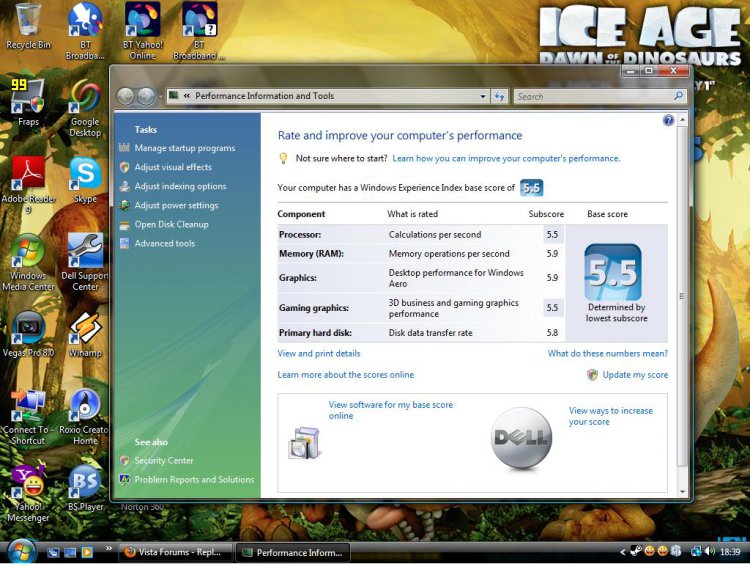Open Adjust visual effects task
750x564 pixels.
point(173,167)
